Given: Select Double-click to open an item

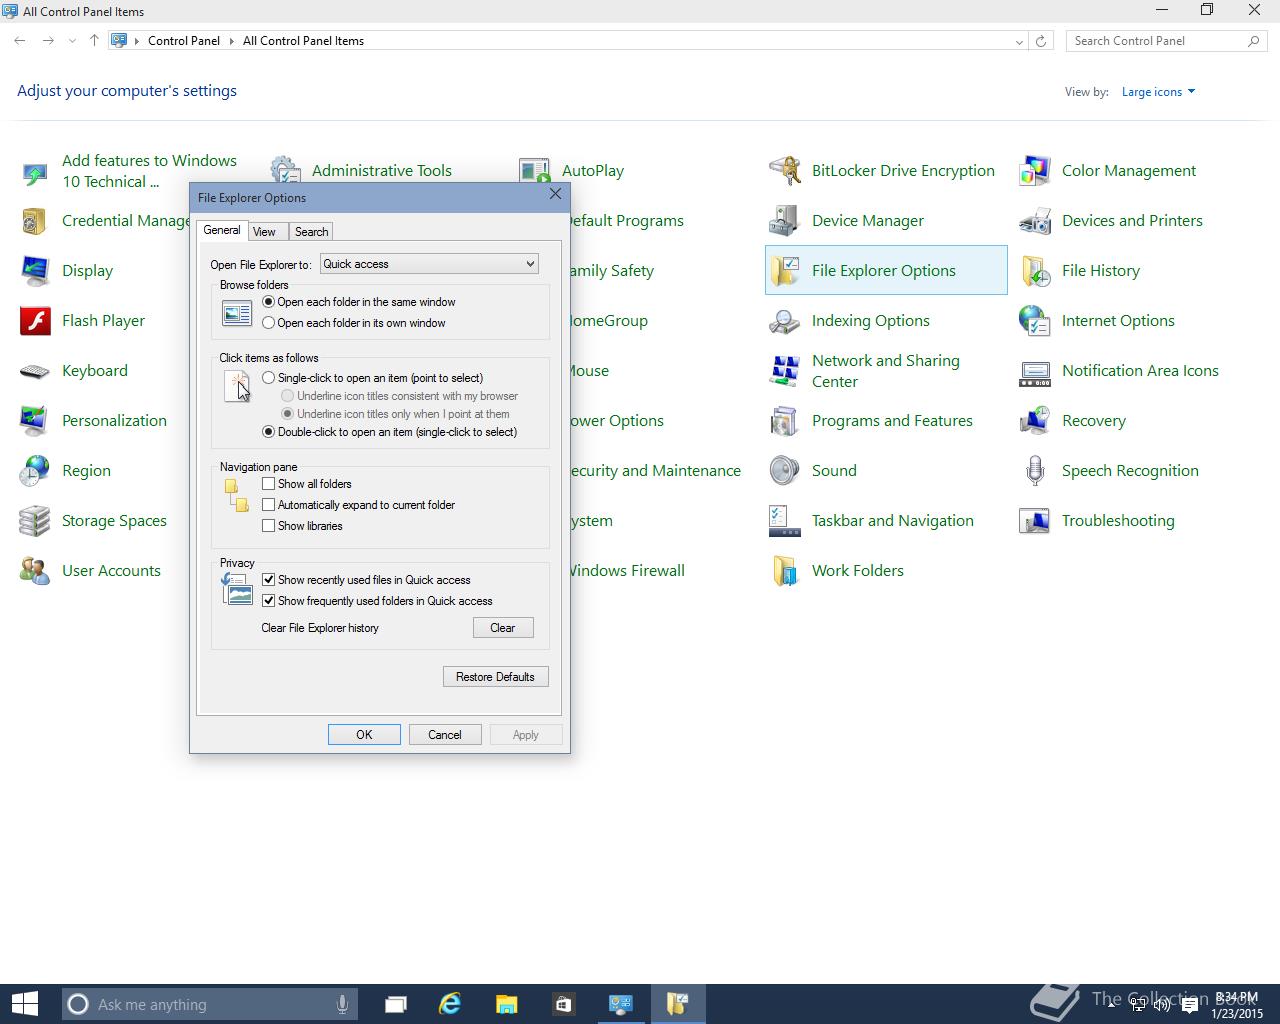Looking at the screenshot, I should (x=268, y=432).
